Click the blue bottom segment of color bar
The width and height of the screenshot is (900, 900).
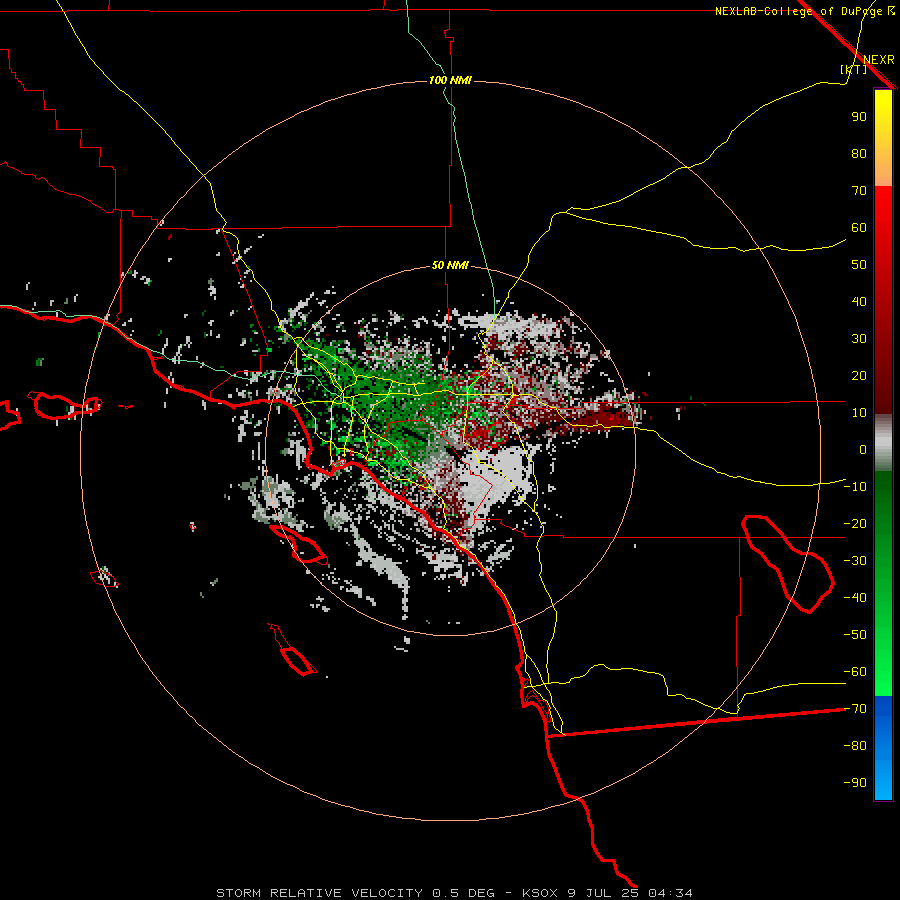coord(883,748)
